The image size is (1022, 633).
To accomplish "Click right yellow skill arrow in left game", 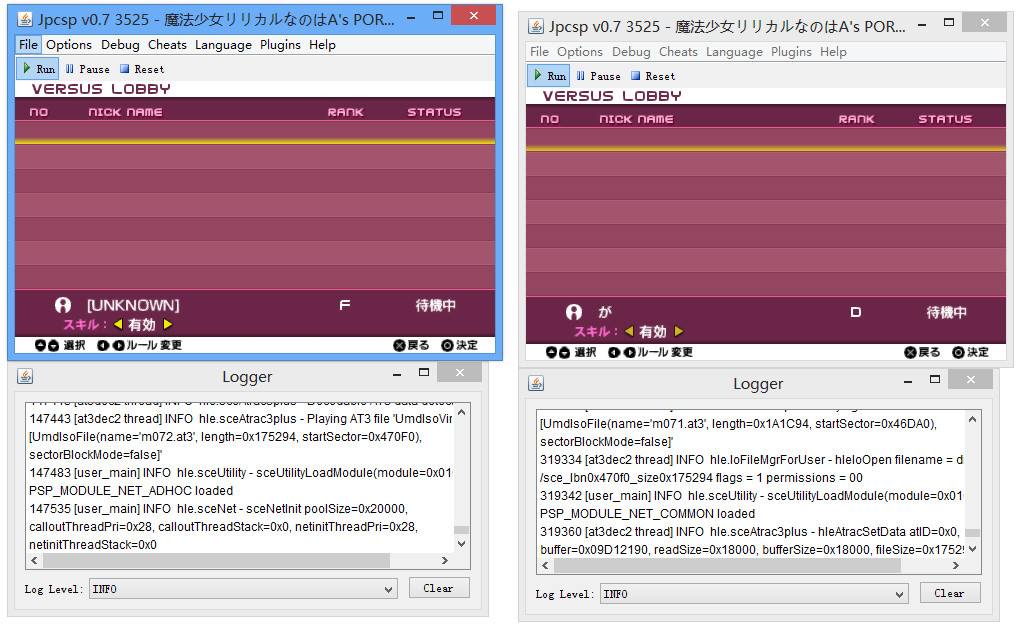I will click(168, 324).
